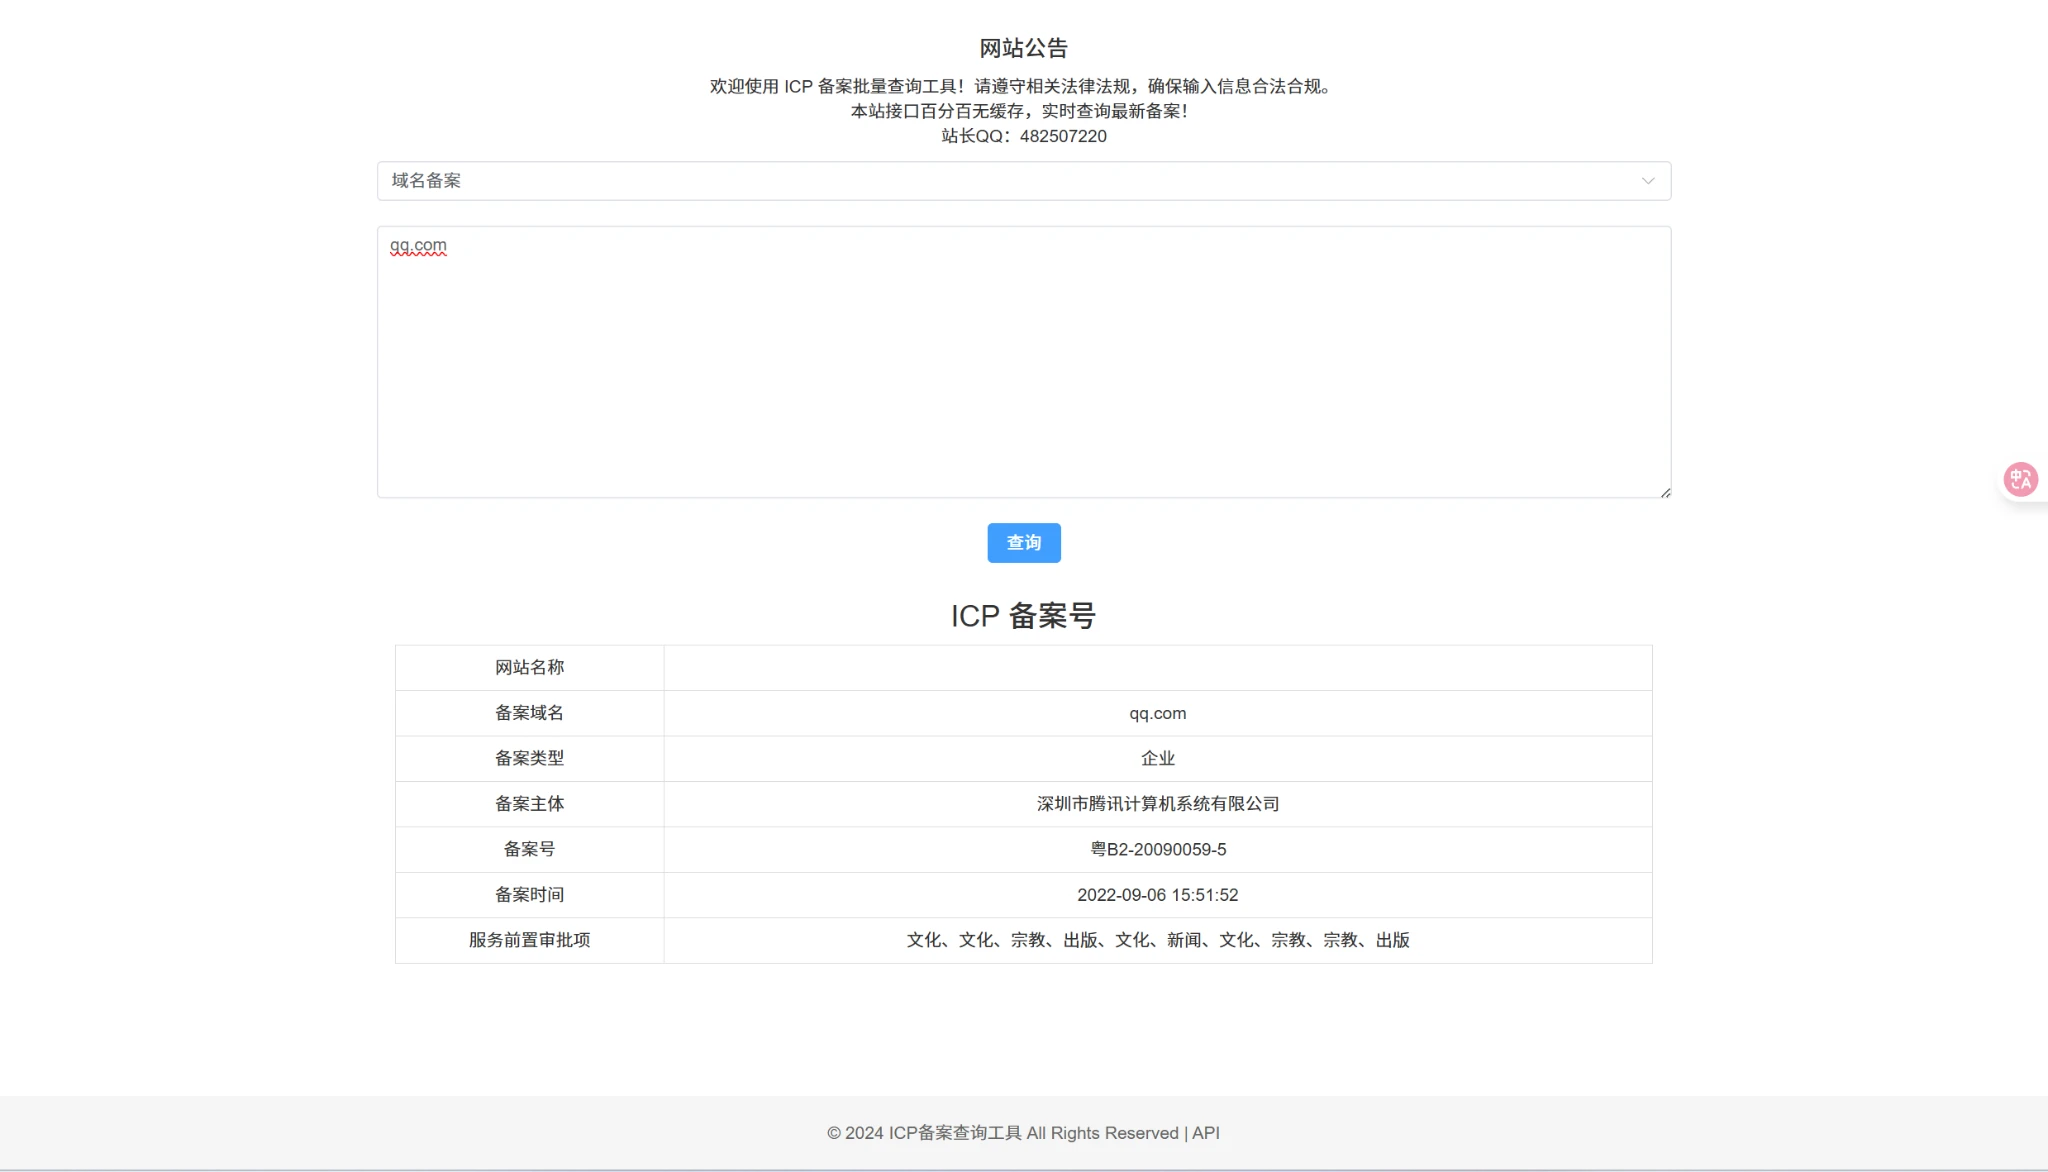Click the dropdown chevron arrow of 域名备案

point(1647,181)
